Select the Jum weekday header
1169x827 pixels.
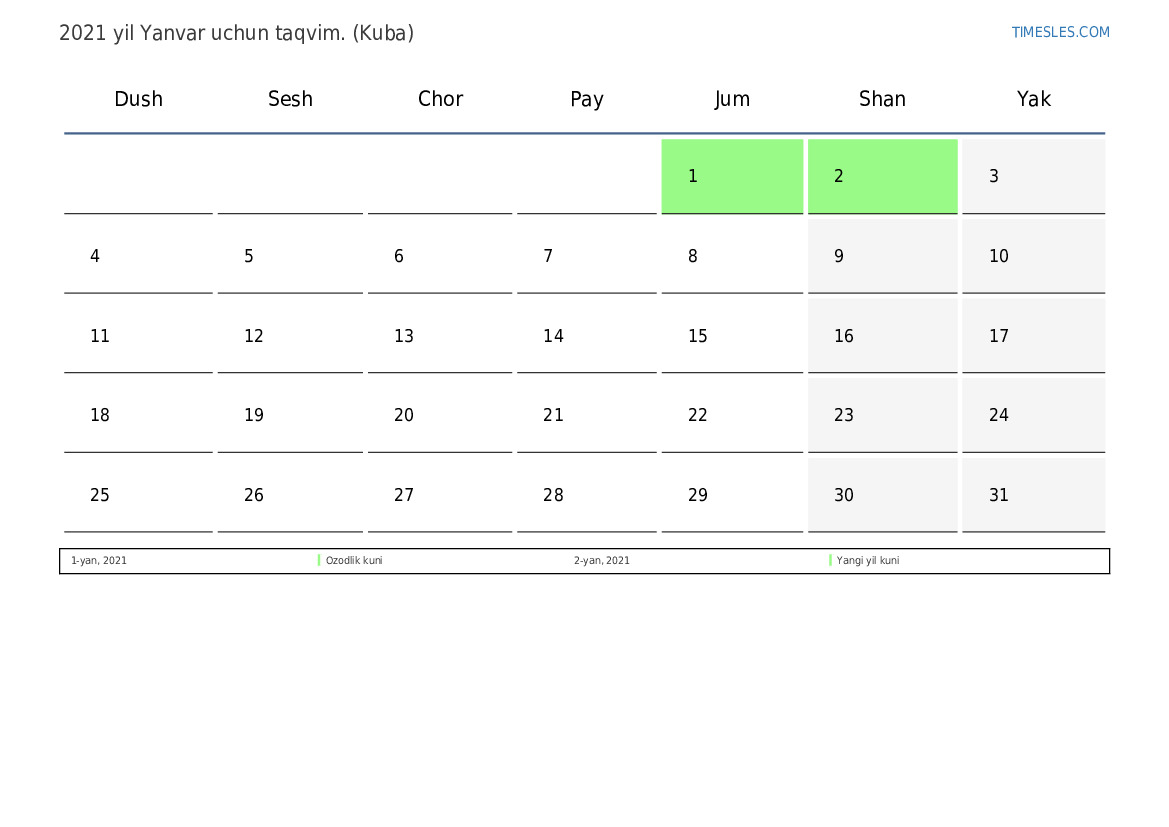tap(732, 99)
